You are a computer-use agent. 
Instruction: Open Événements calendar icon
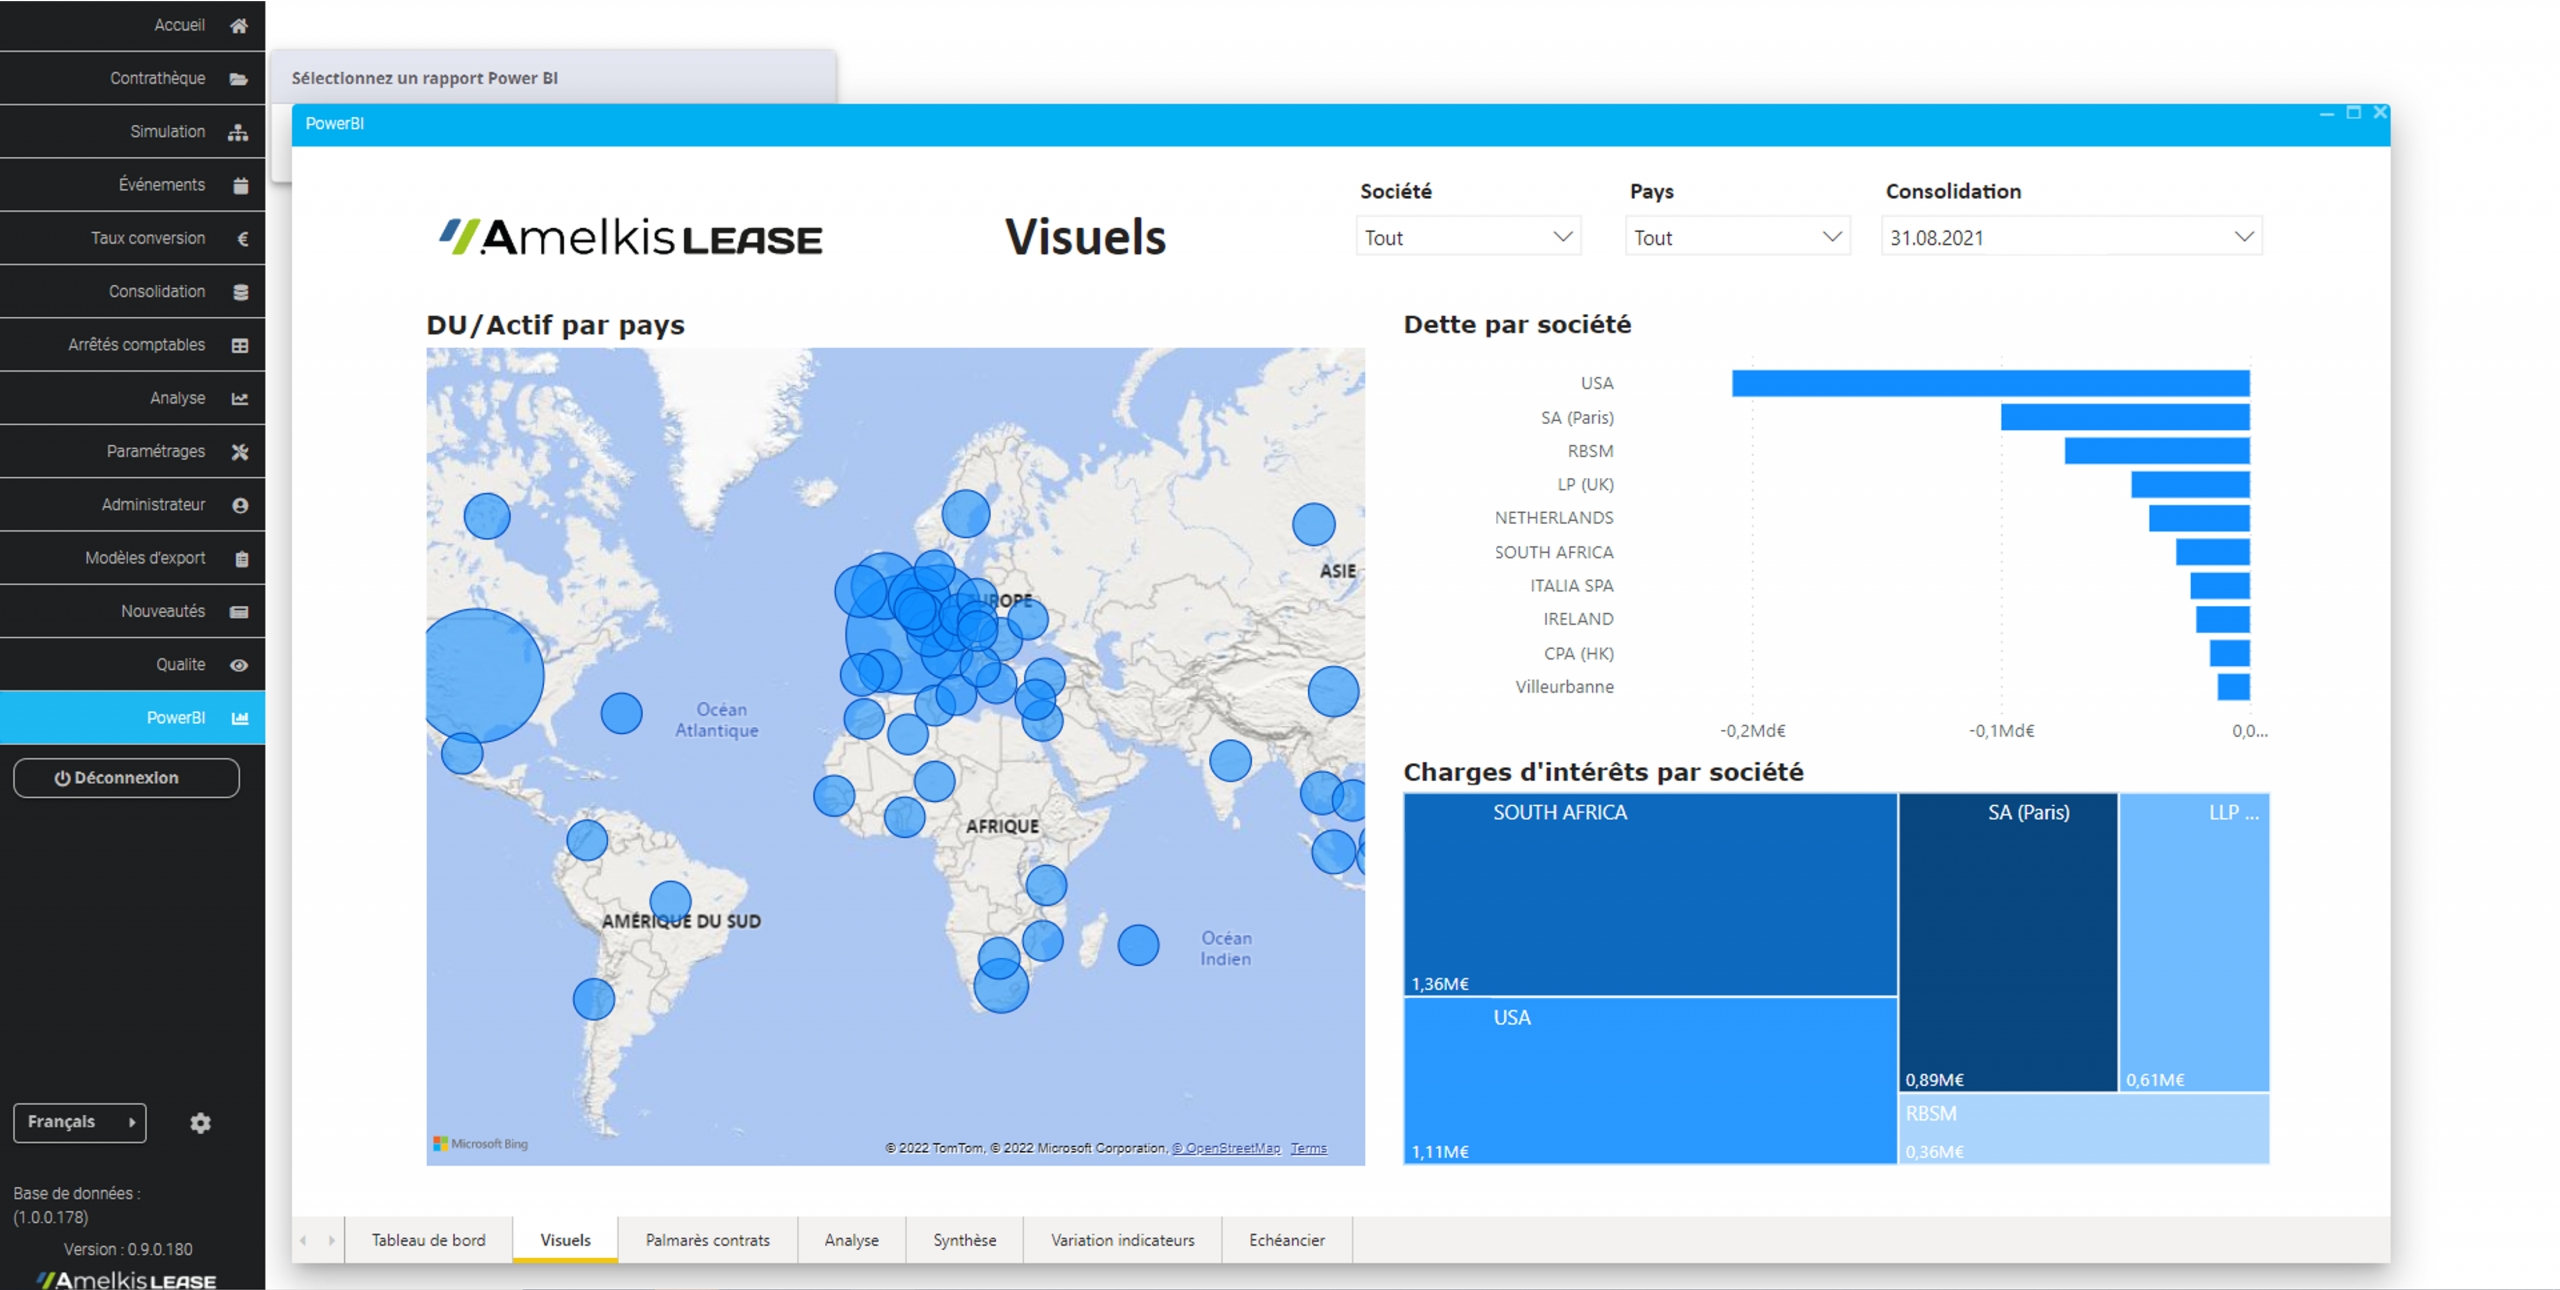(x=240, y=185)
